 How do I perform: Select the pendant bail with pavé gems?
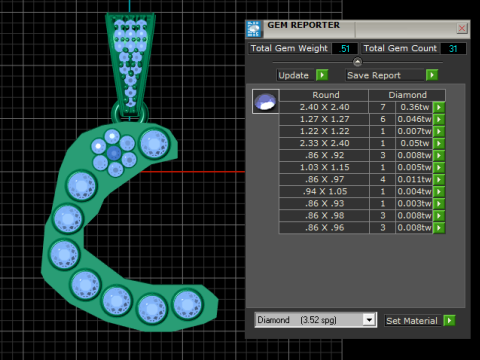click(130, 65)
